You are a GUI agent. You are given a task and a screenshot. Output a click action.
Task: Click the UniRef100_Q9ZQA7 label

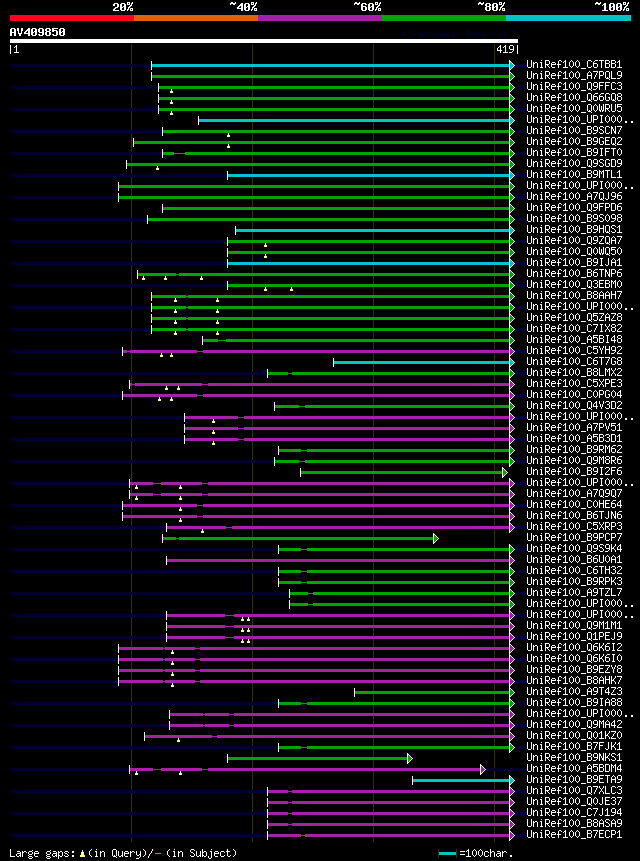point(574,241)
